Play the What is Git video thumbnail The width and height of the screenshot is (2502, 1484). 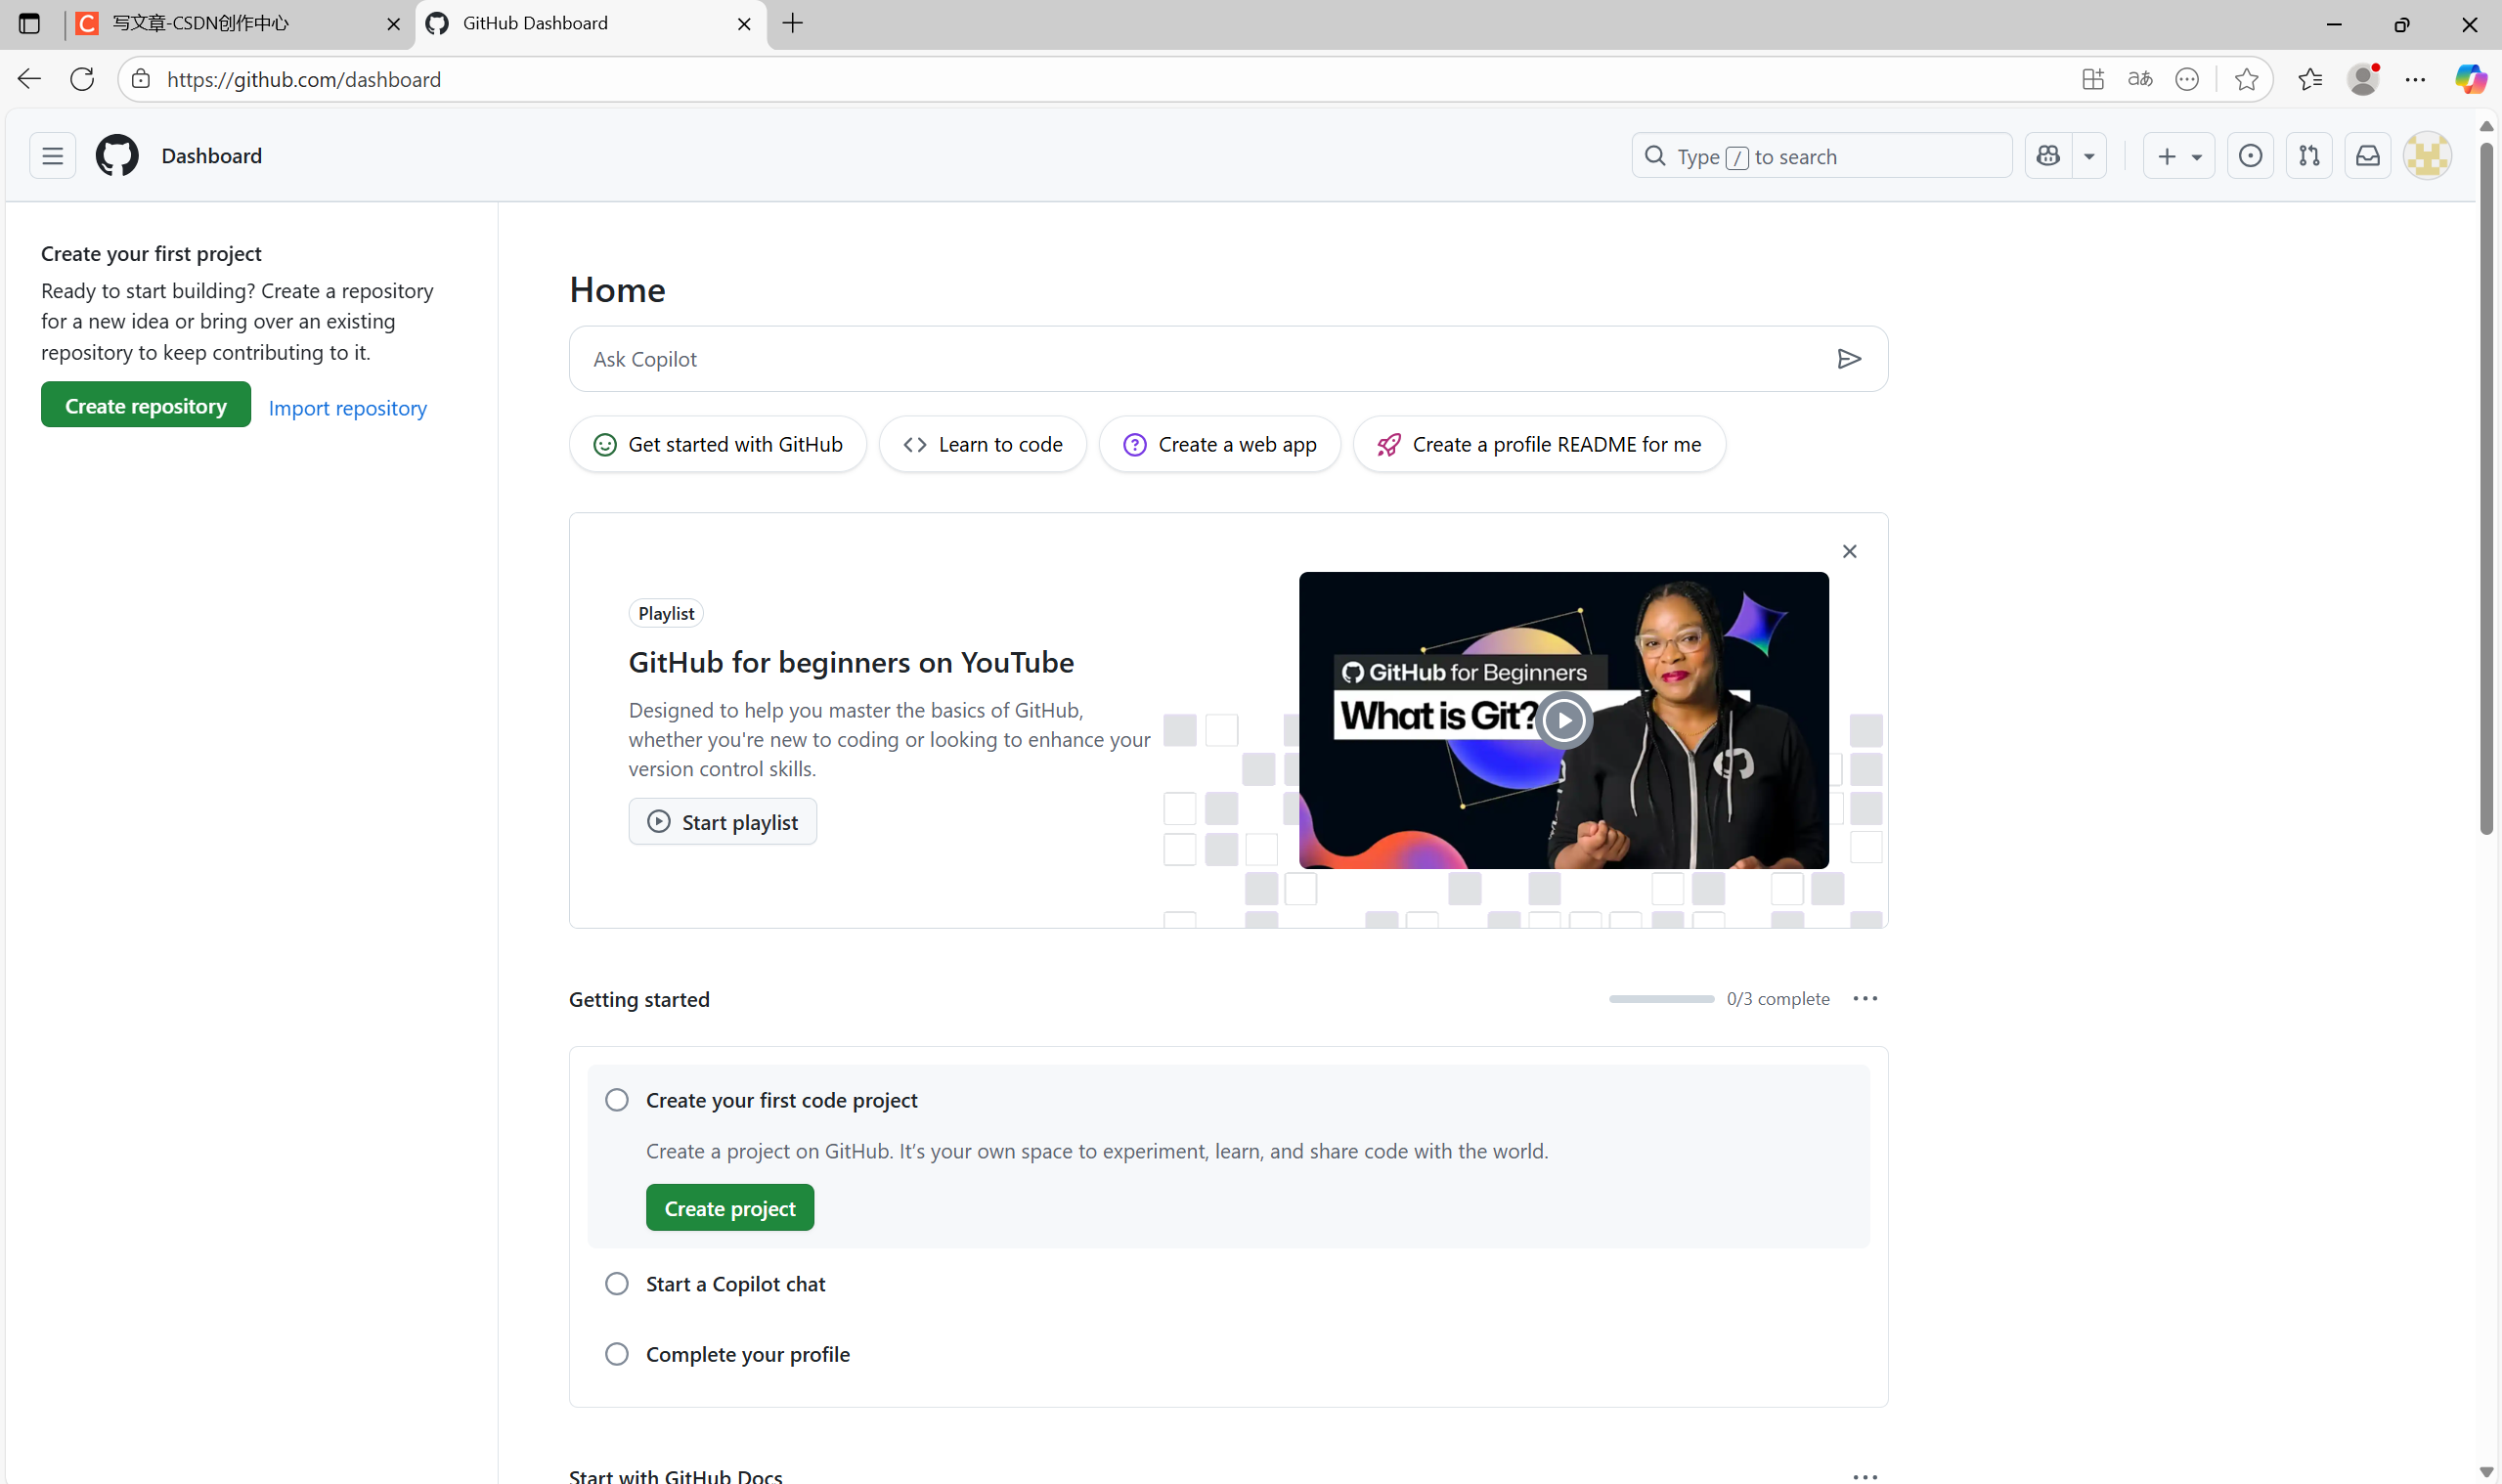pyautogui.click(x=1564, y=720)
